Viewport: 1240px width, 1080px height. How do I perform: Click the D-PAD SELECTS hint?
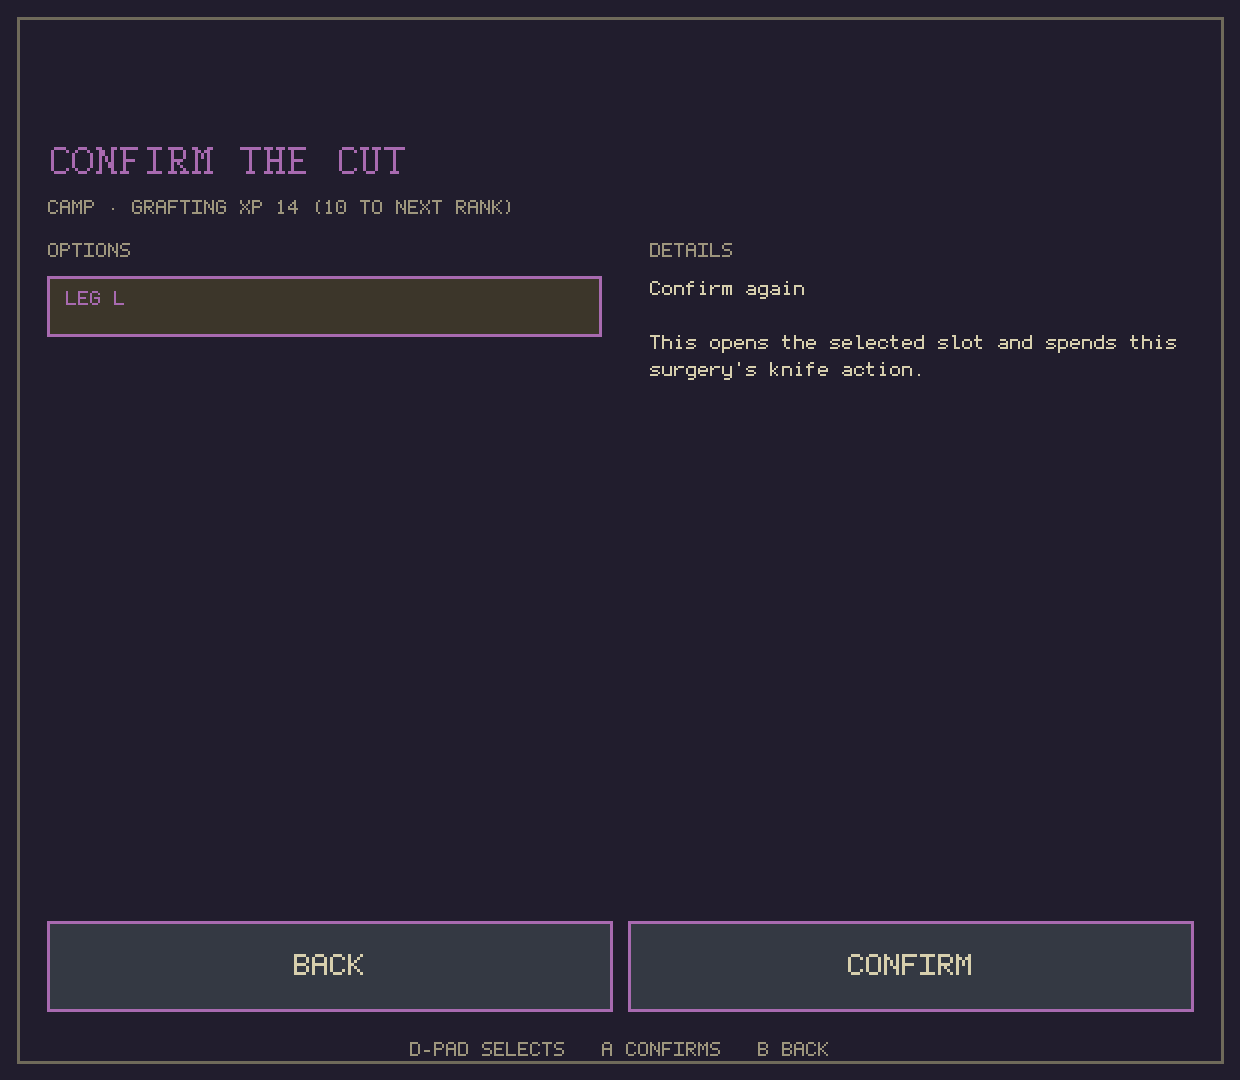(x=487, y=1049)
